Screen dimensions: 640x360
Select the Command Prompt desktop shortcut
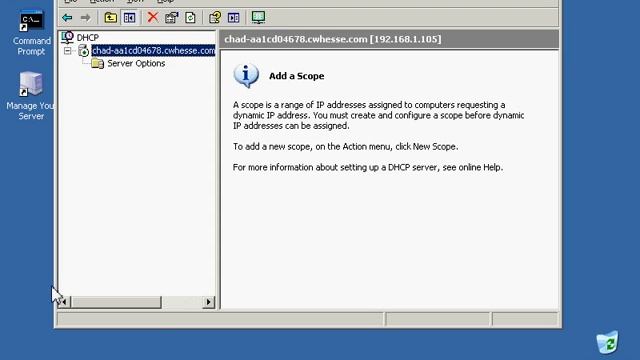pos(31,33)
